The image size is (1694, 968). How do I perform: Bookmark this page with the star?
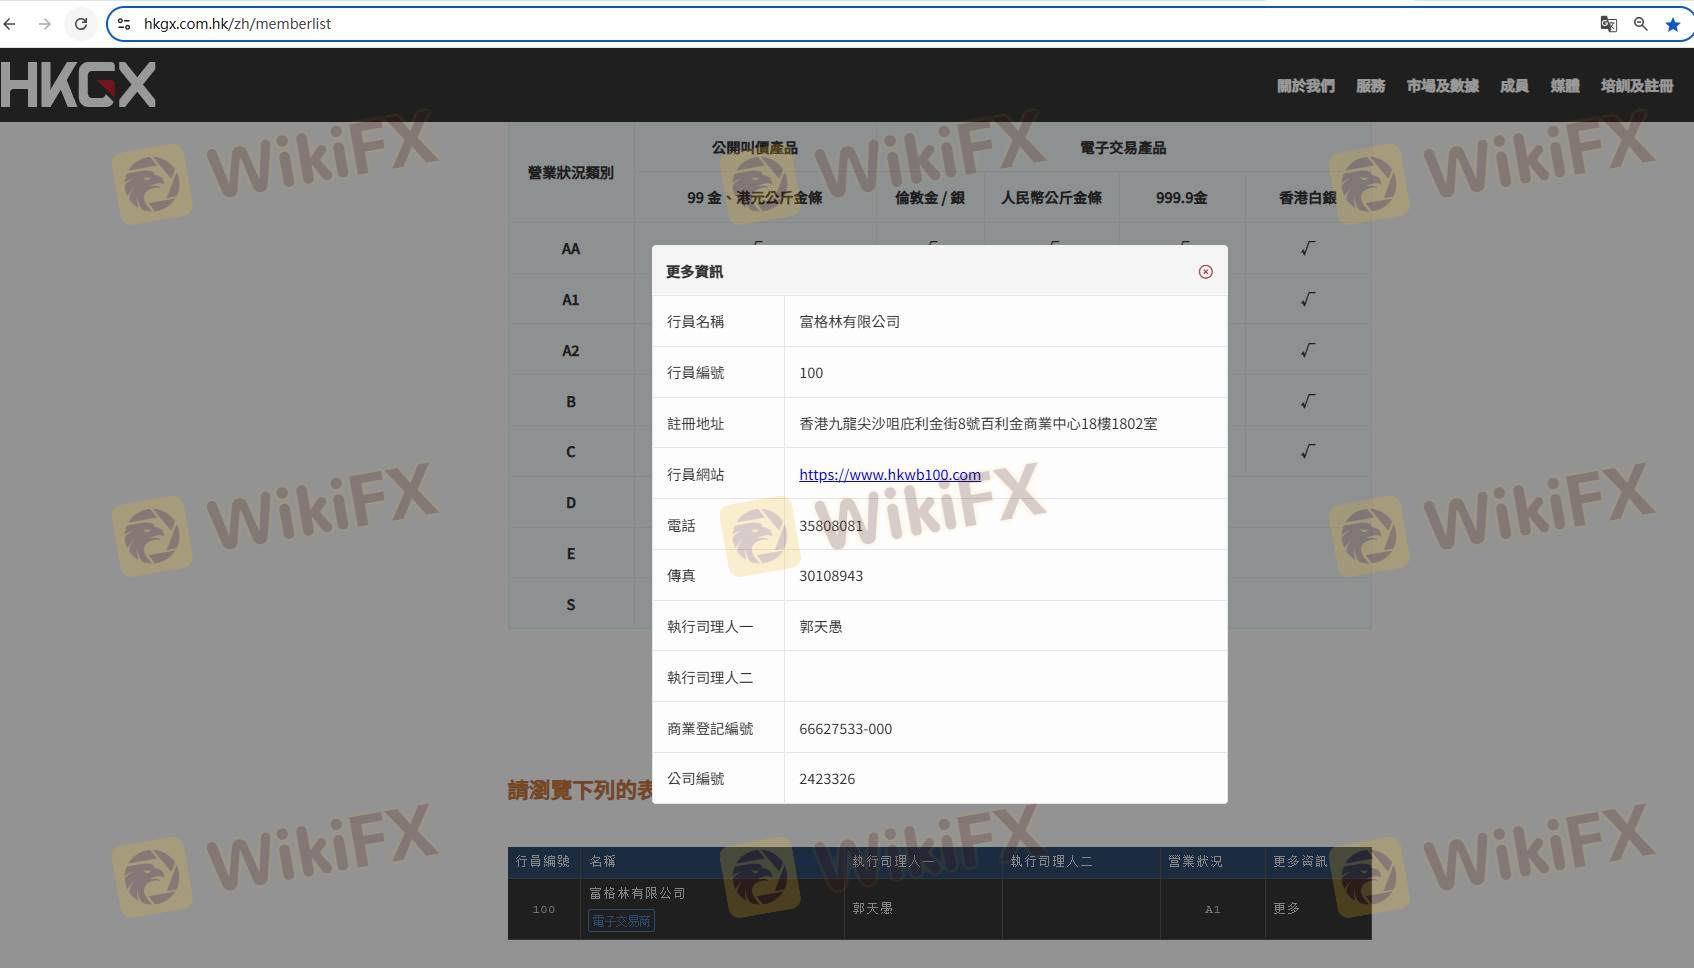(x=1672, y=24)
